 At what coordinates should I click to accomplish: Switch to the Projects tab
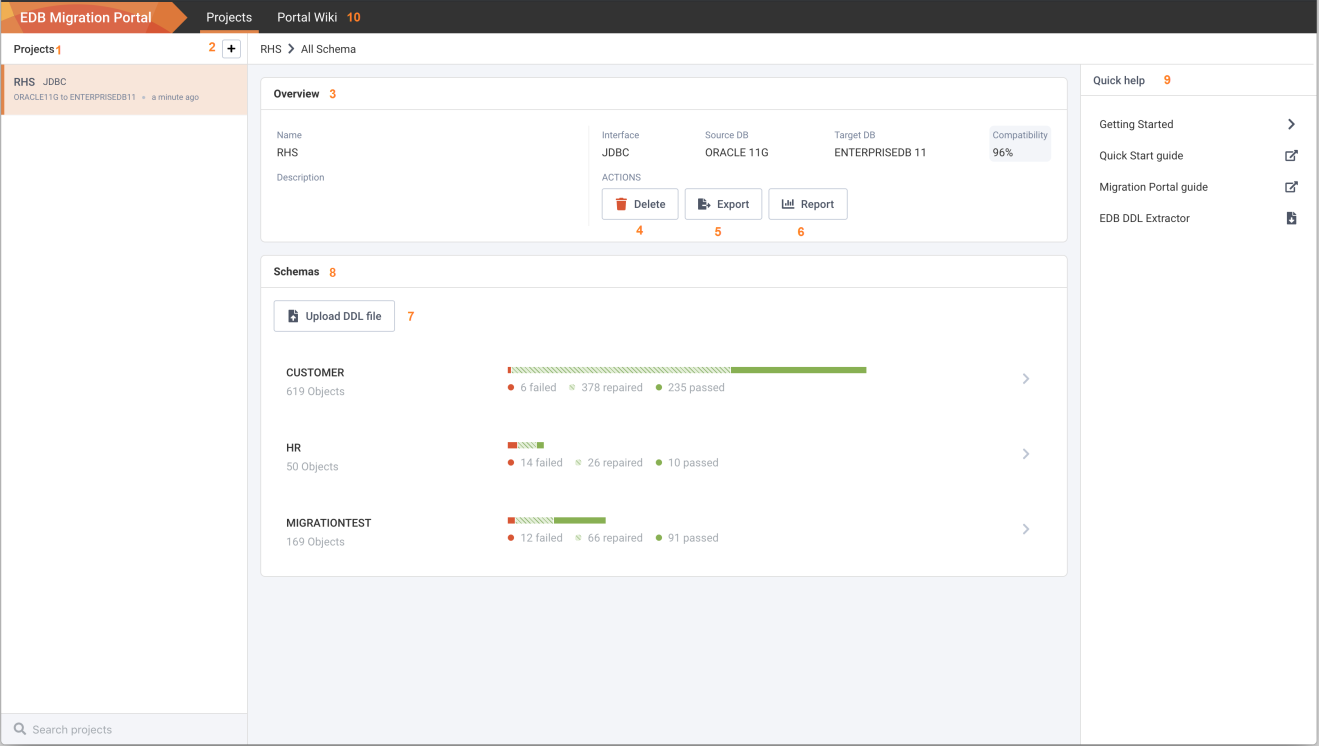click(229, 17)
